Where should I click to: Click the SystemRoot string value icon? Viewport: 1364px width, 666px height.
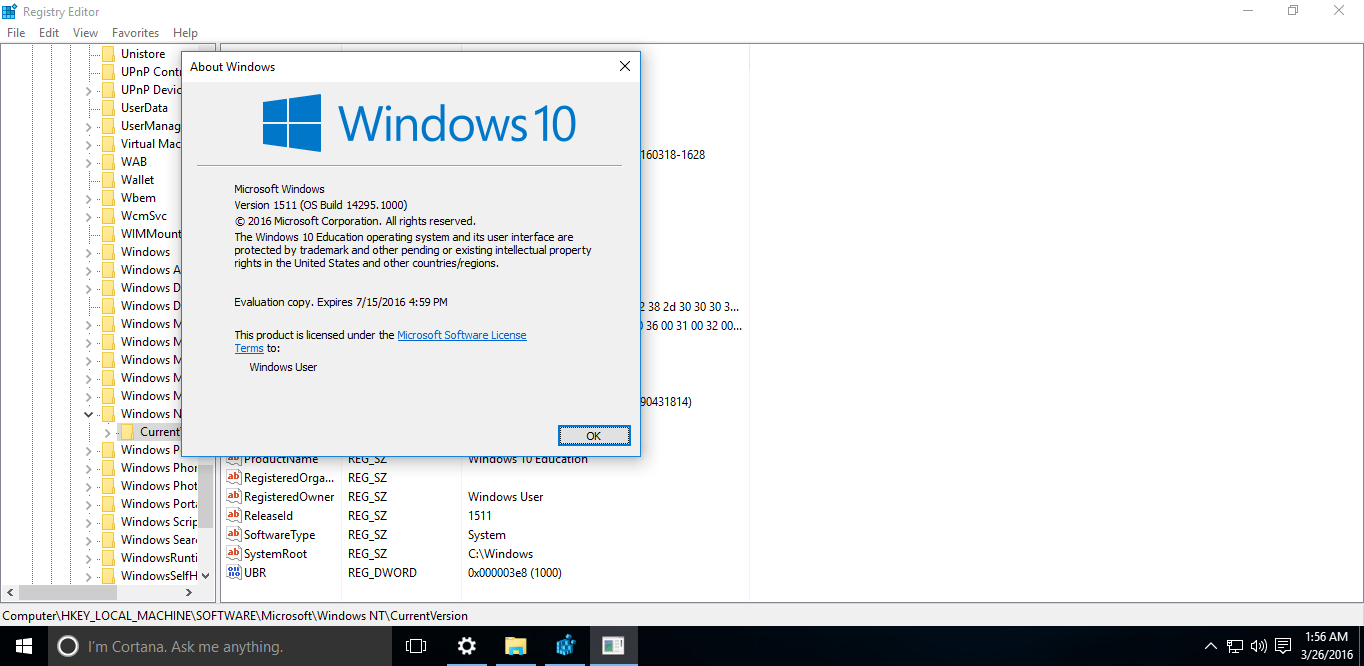coord(234,554)
